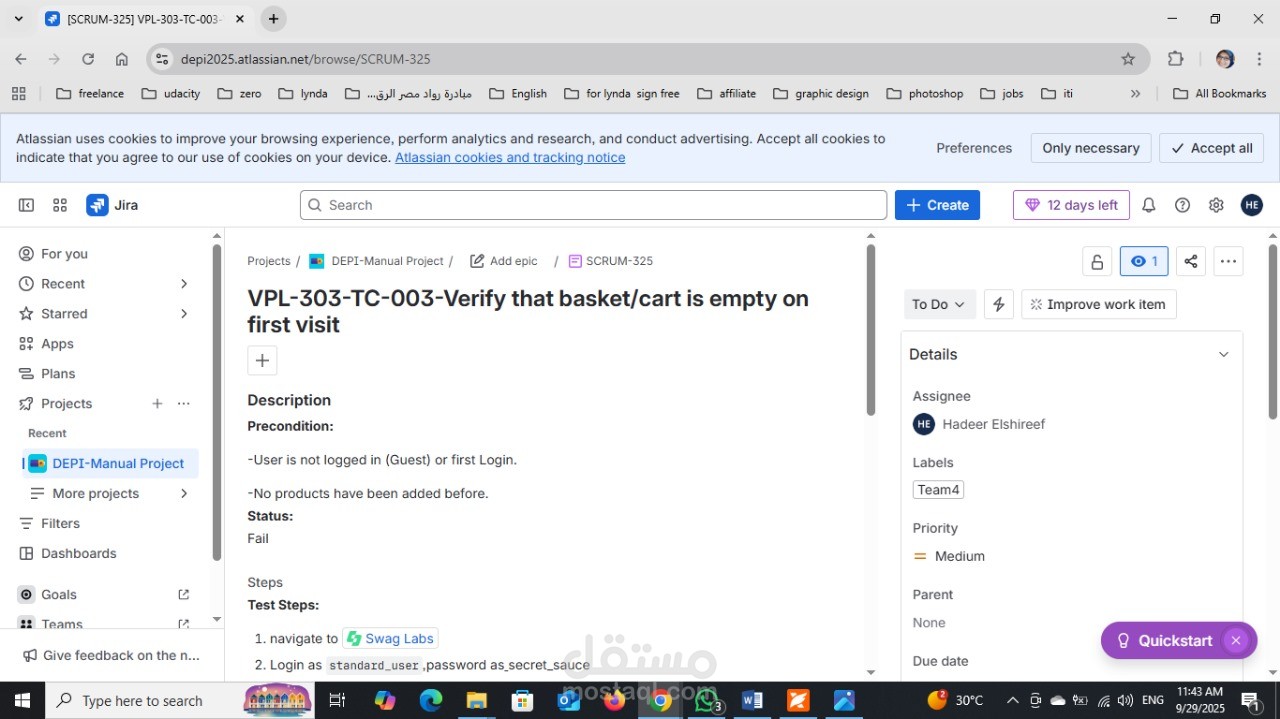Expand the Starred menu chevron
1280x719 pixels.
point(184,313)
